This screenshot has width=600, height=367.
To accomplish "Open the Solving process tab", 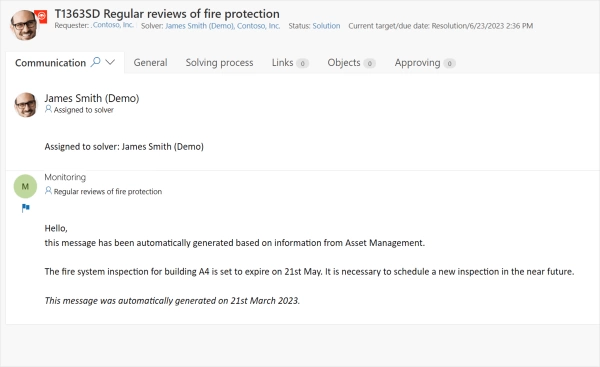I will pos(219,62).
